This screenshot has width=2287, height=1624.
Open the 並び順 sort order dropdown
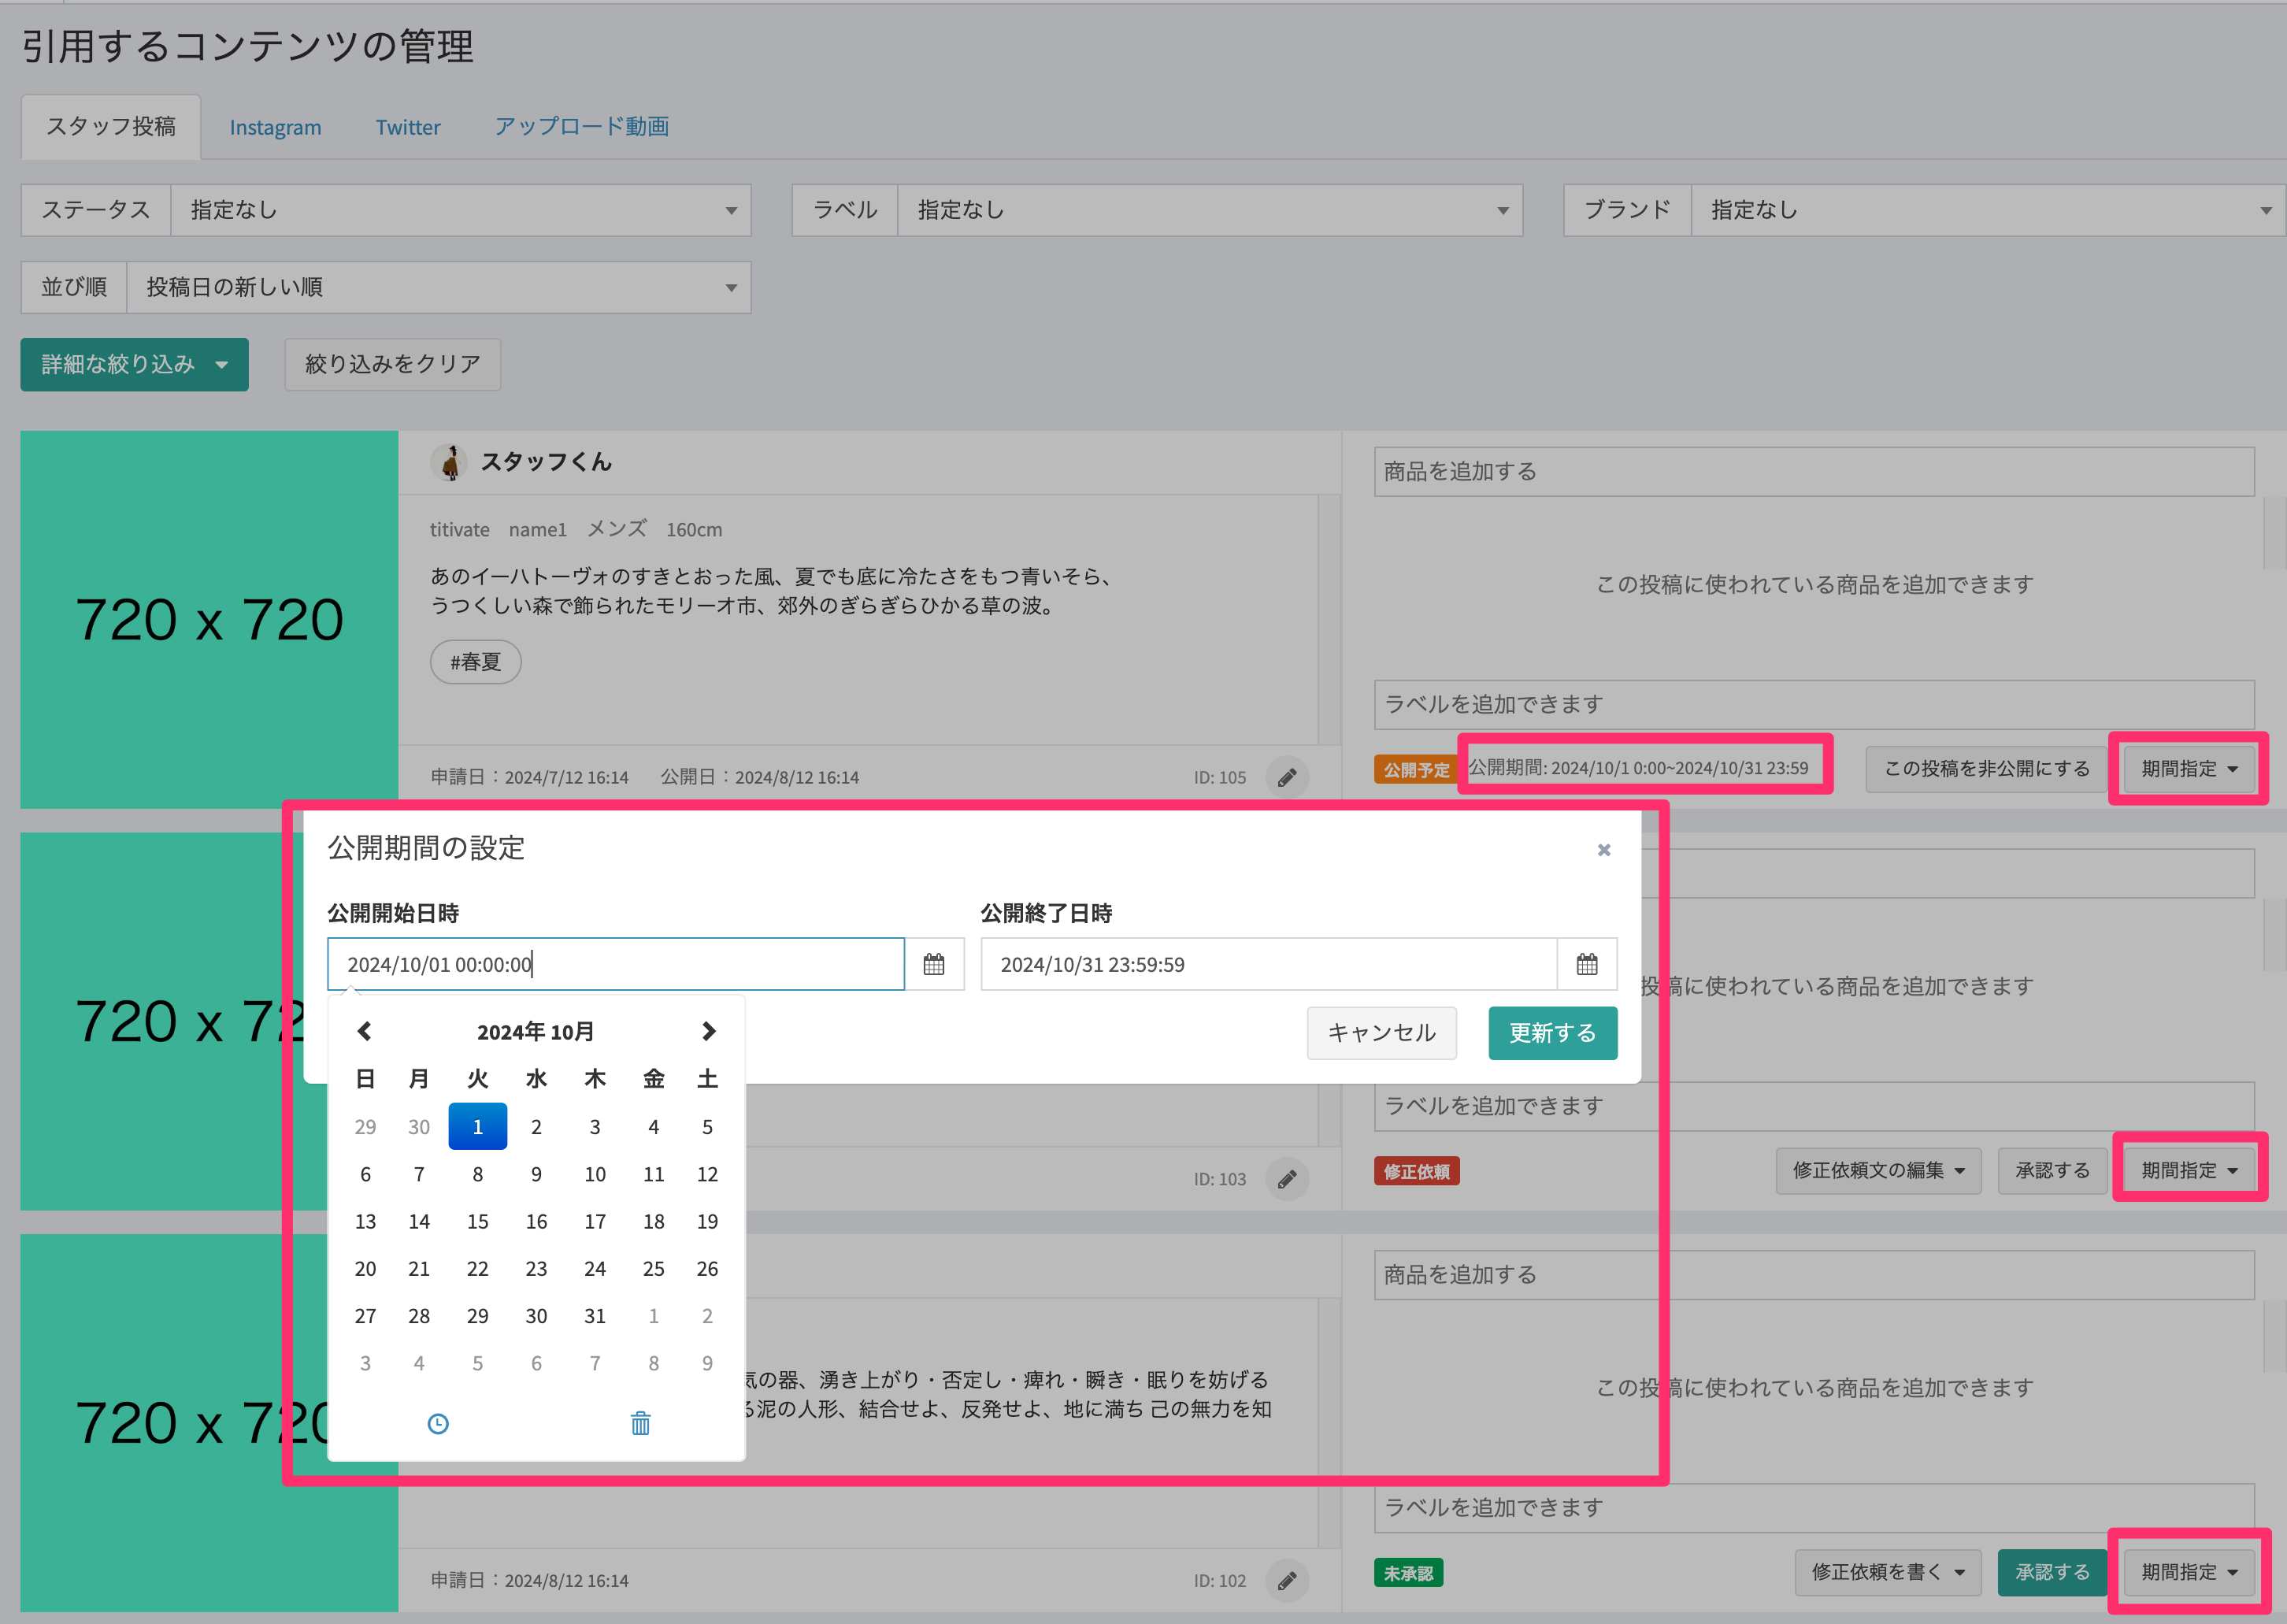pos(438,288)
